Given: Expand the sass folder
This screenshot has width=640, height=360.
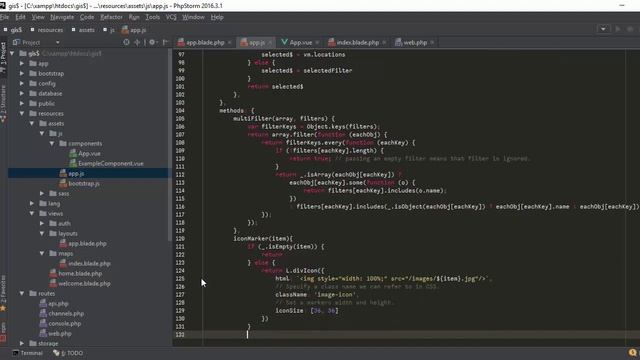Looking at the screenshot, I should tap(42, 193).
